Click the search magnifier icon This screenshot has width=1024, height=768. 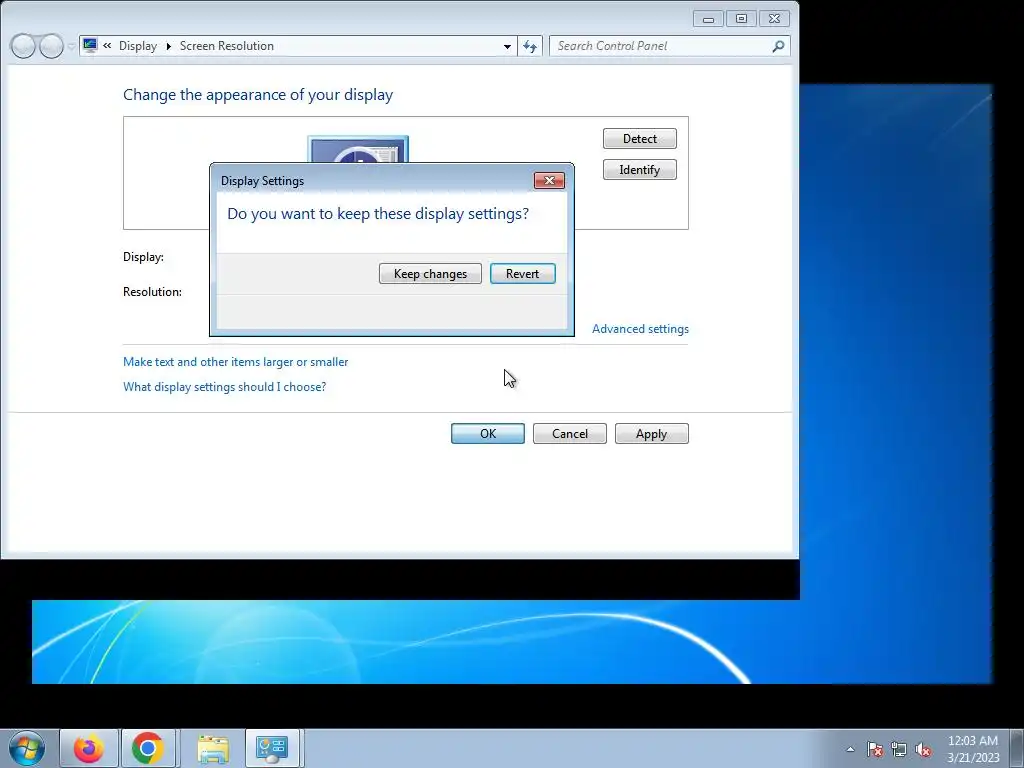coord(778,46)
